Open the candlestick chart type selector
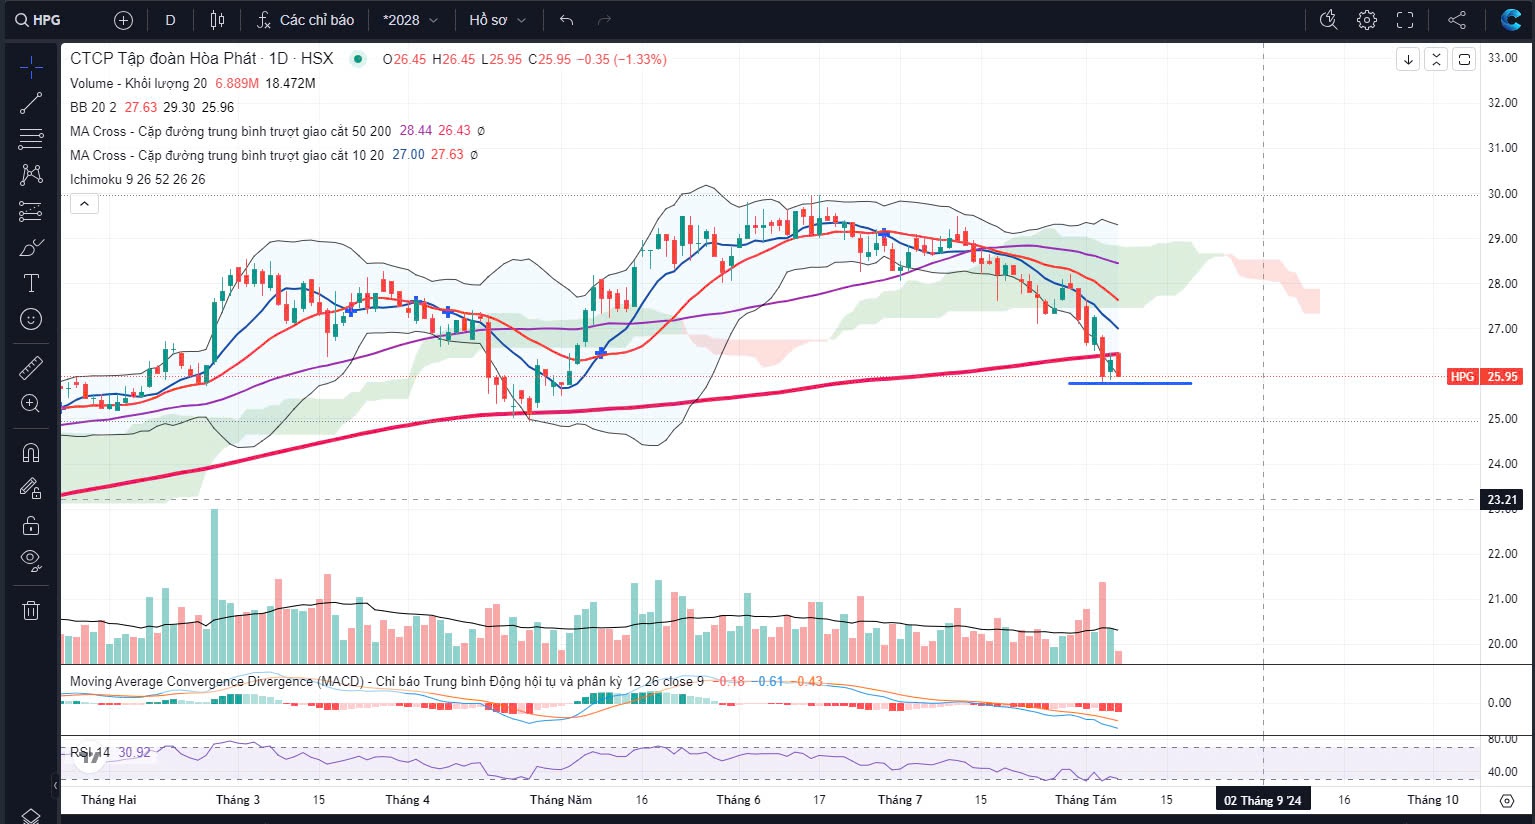 click(x=218, y=20)
